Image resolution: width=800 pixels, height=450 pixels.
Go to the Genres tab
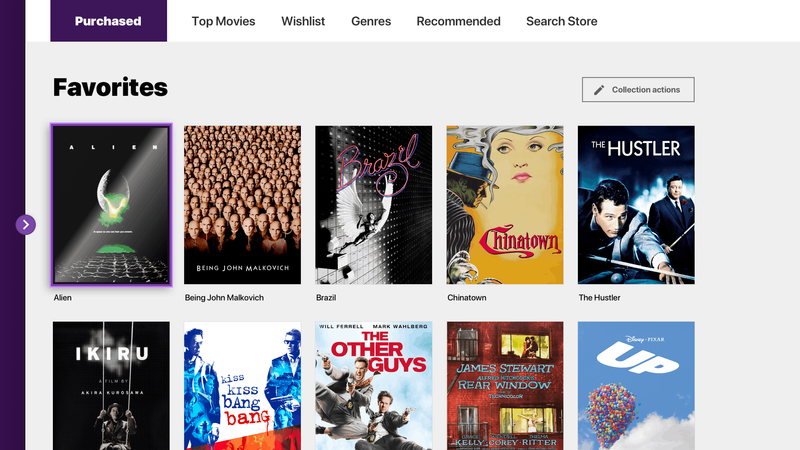coord(371,21)
